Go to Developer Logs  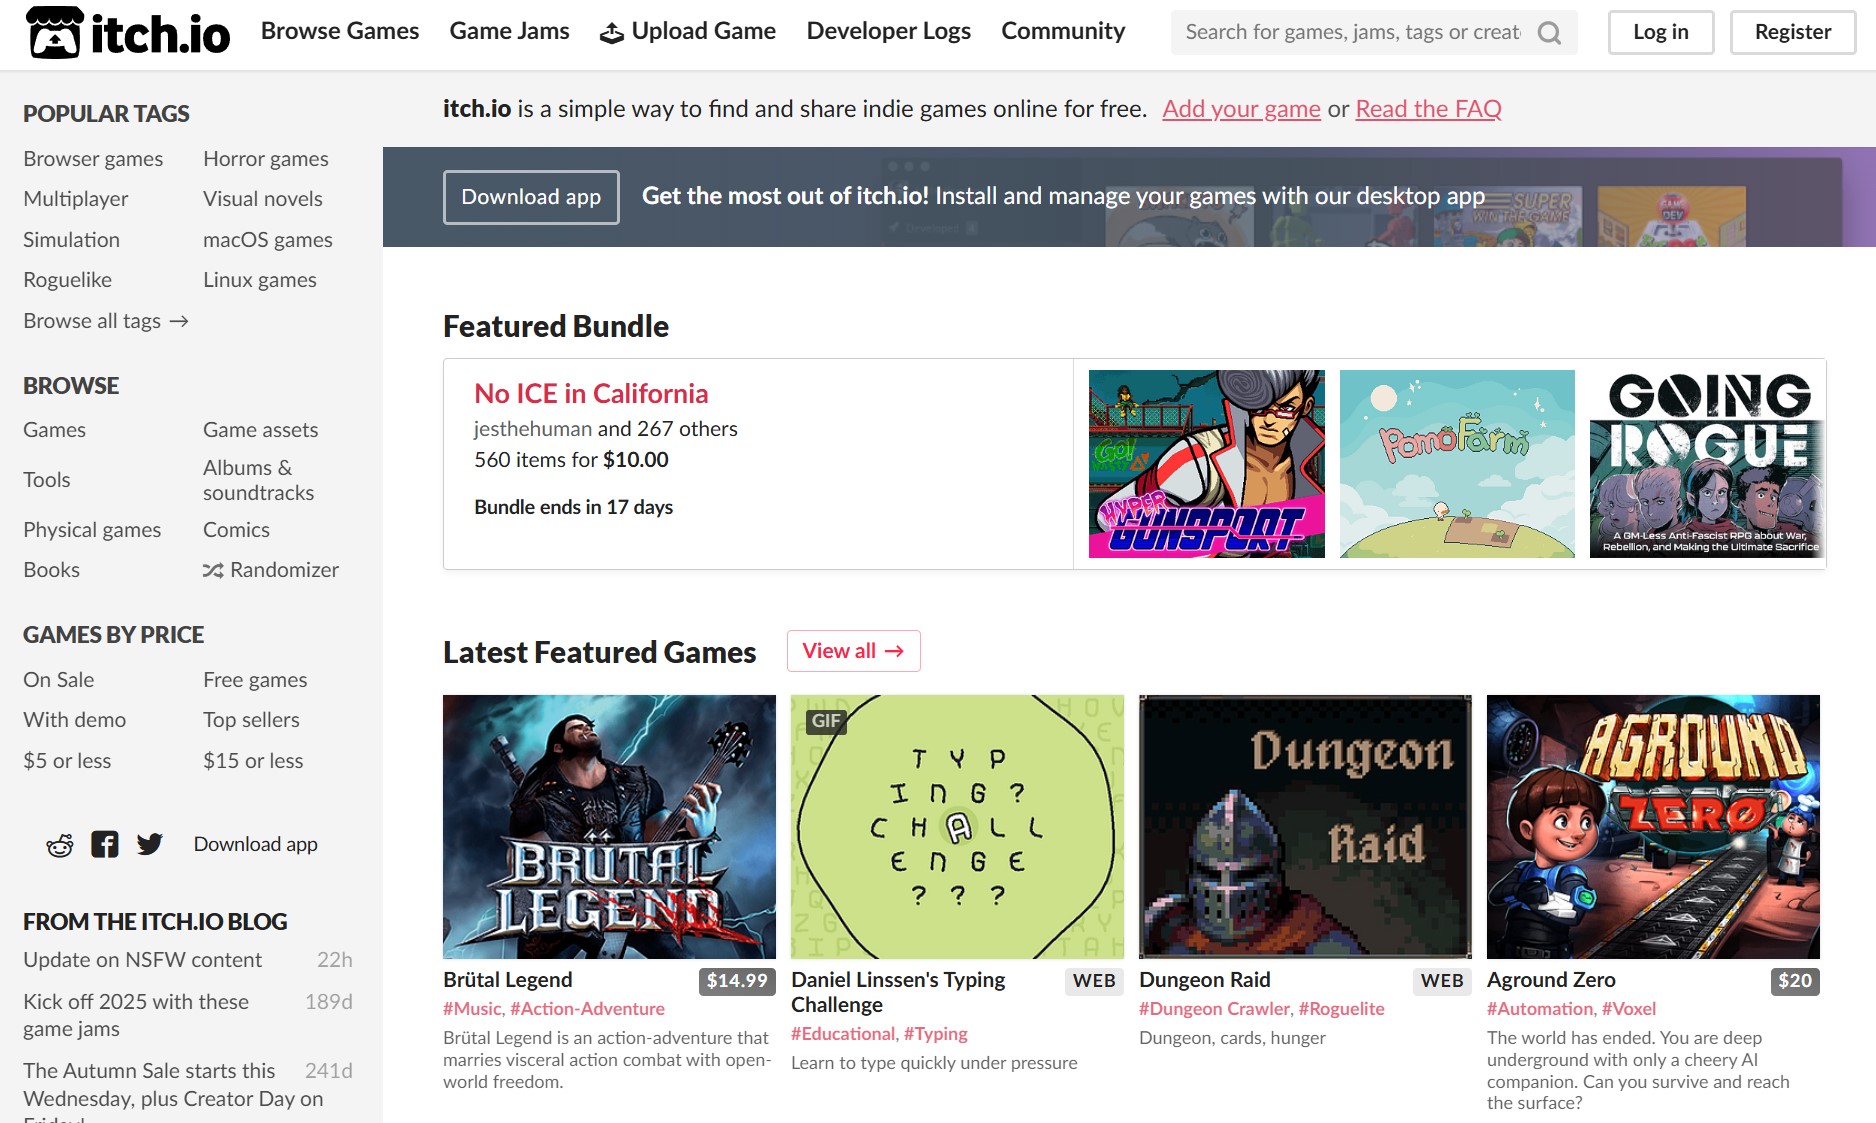(889, 32)
